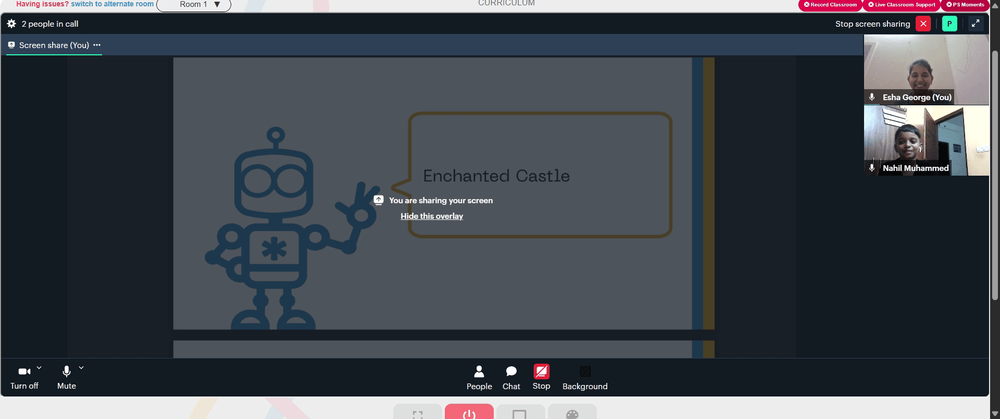Hide this overlay link
This screenshot has width=1000, height=419.
click(432, 216)
